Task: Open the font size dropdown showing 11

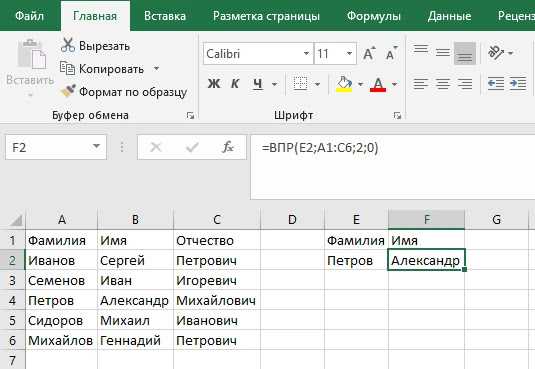Action: (x=349, y=54)
